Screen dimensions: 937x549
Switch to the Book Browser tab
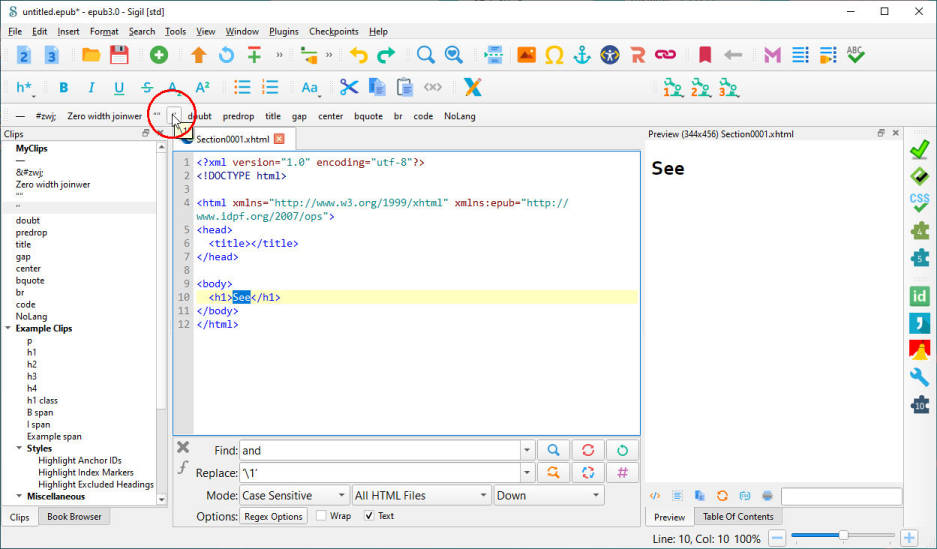click(75, 517)
